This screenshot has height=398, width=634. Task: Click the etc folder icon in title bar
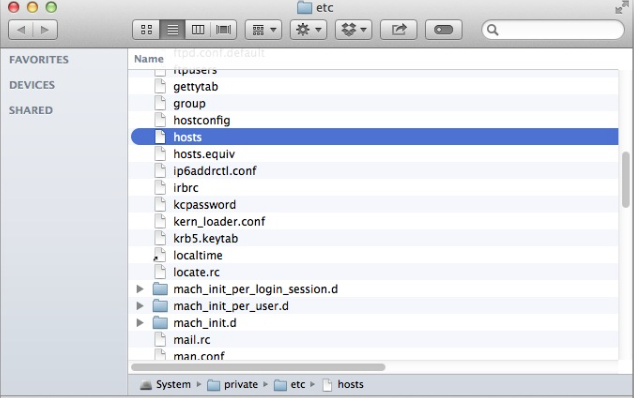pos(304,7)
